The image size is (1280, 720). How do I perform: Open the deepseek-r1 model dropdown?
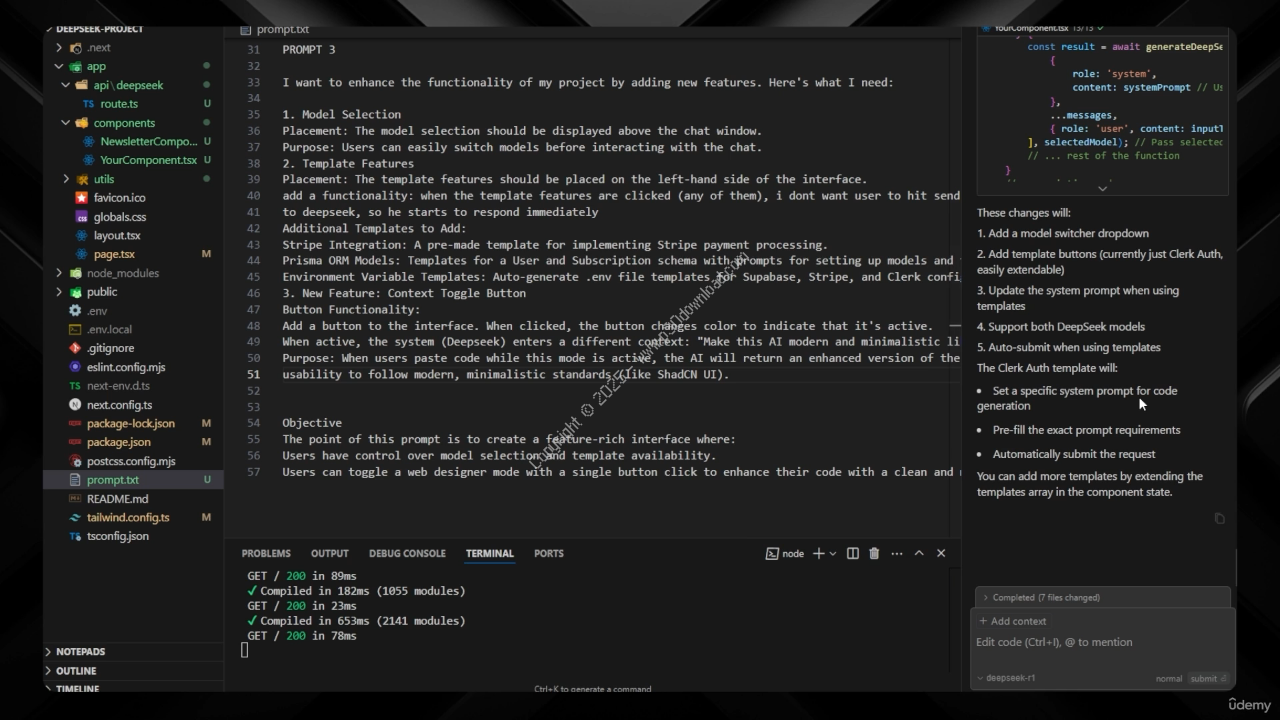pyautogui.click(x=1005, y=678)
